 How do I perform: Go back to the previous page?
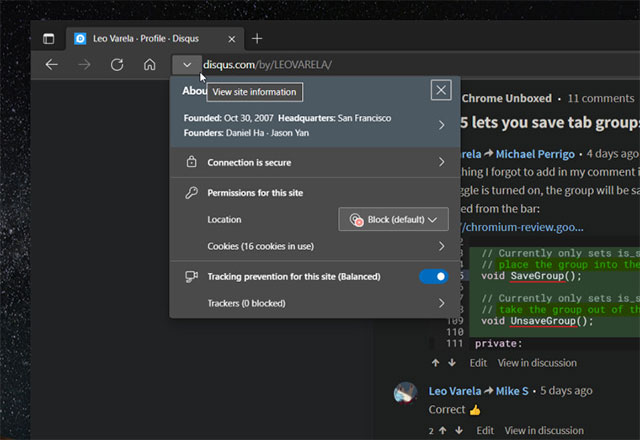coord(52,65)
